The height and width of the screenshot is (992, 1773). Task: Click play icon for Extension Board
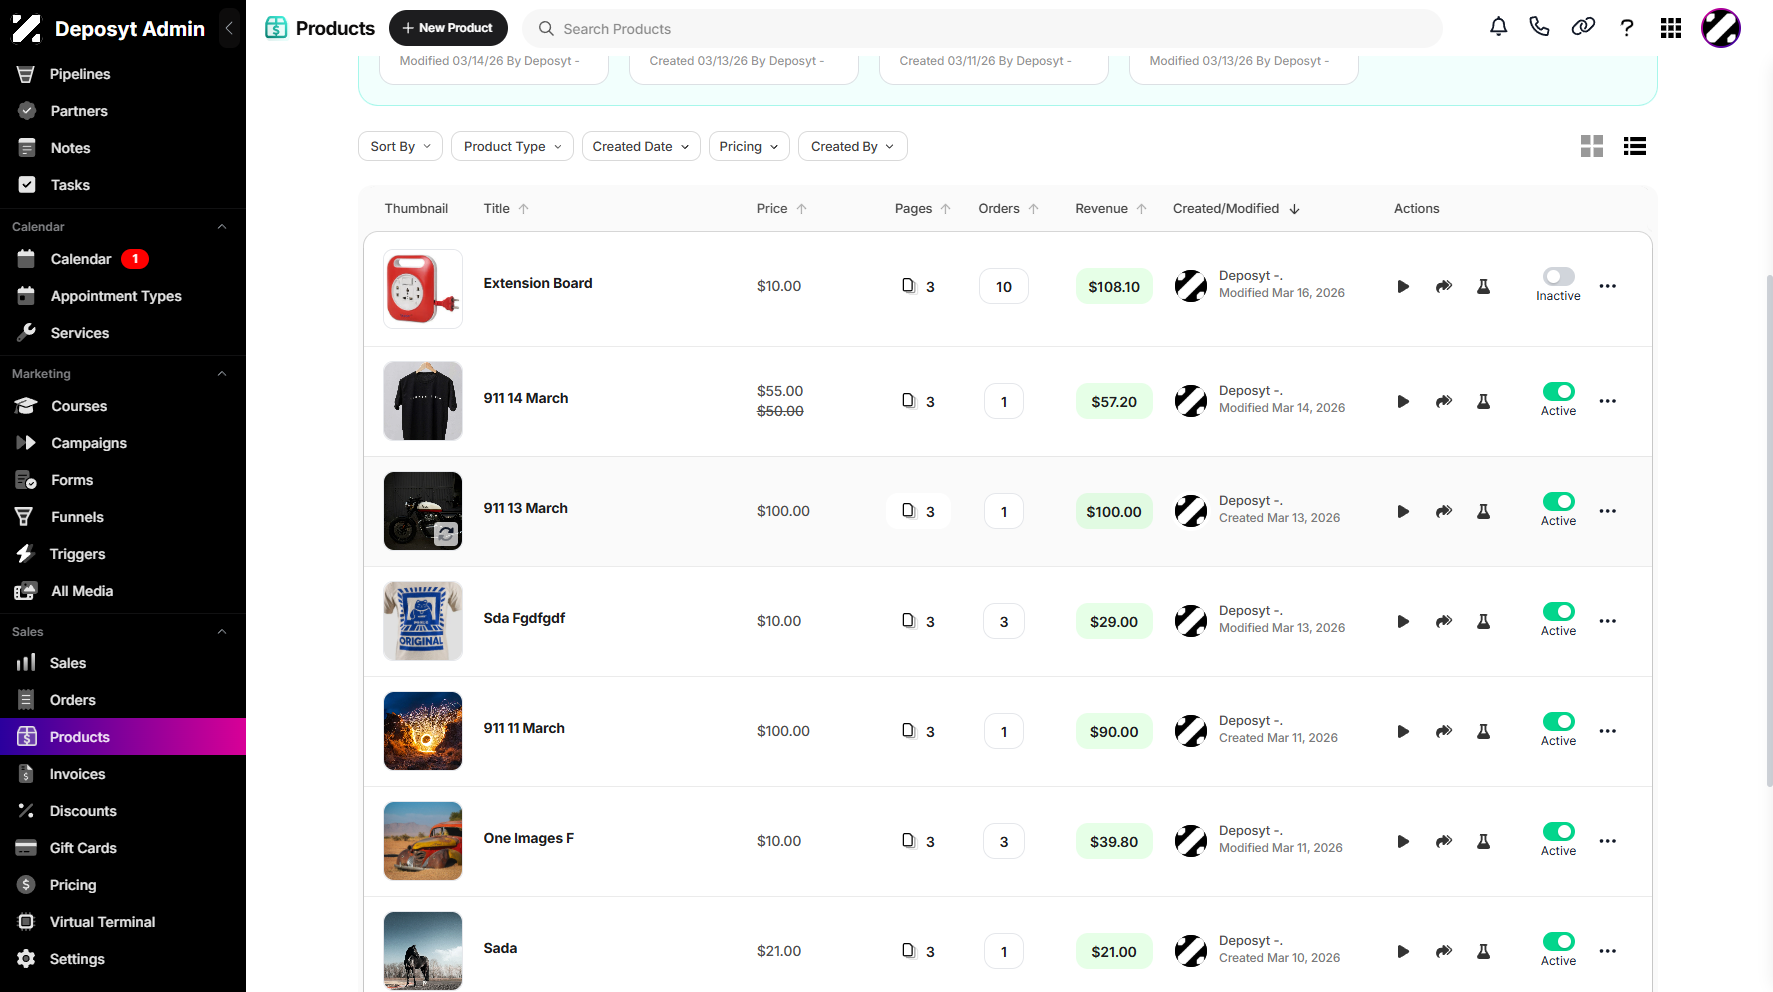click(1403, 286)
